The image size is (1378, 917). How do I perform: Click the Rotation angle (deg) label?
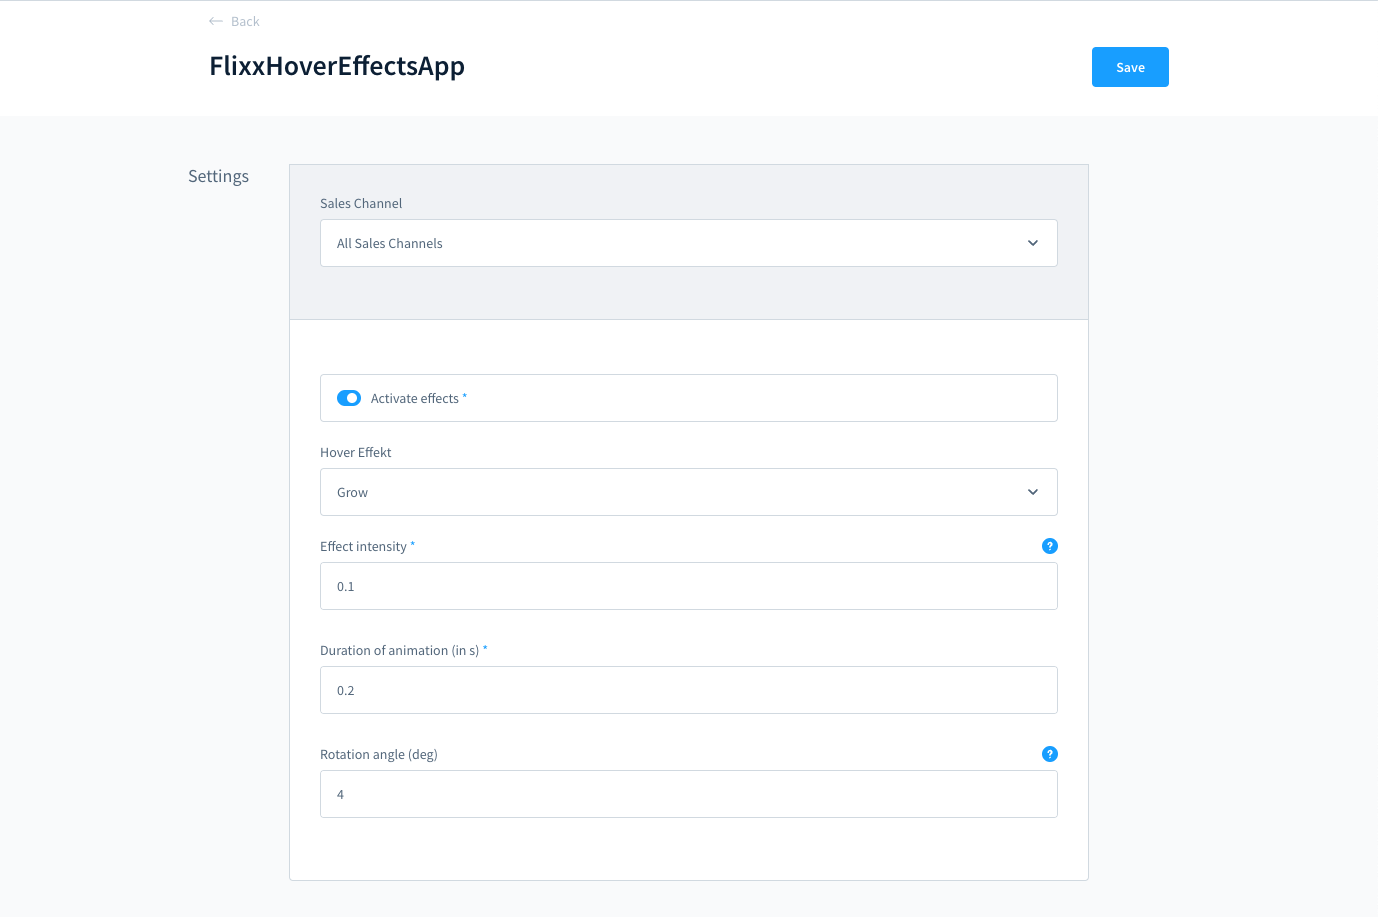click(379, 754)
